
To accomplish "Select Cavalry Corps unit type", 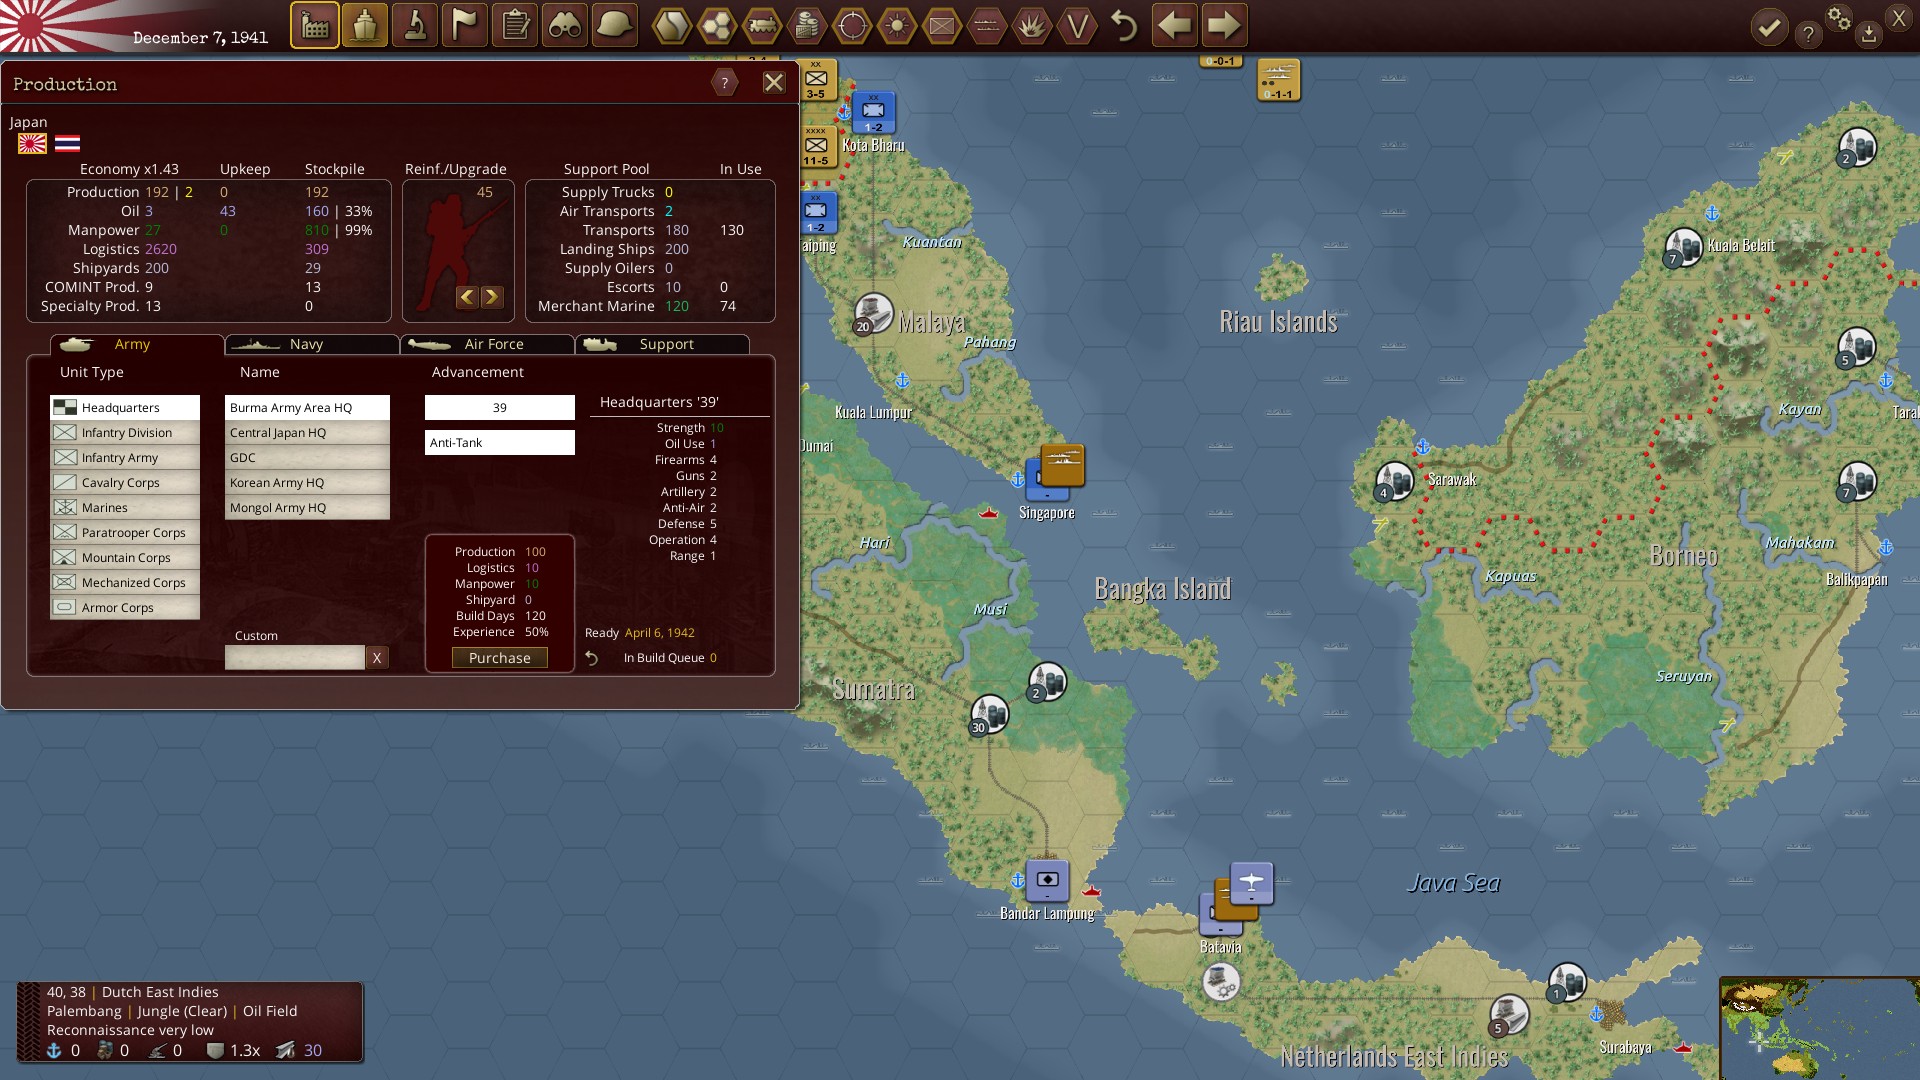I will pos(125,482).
